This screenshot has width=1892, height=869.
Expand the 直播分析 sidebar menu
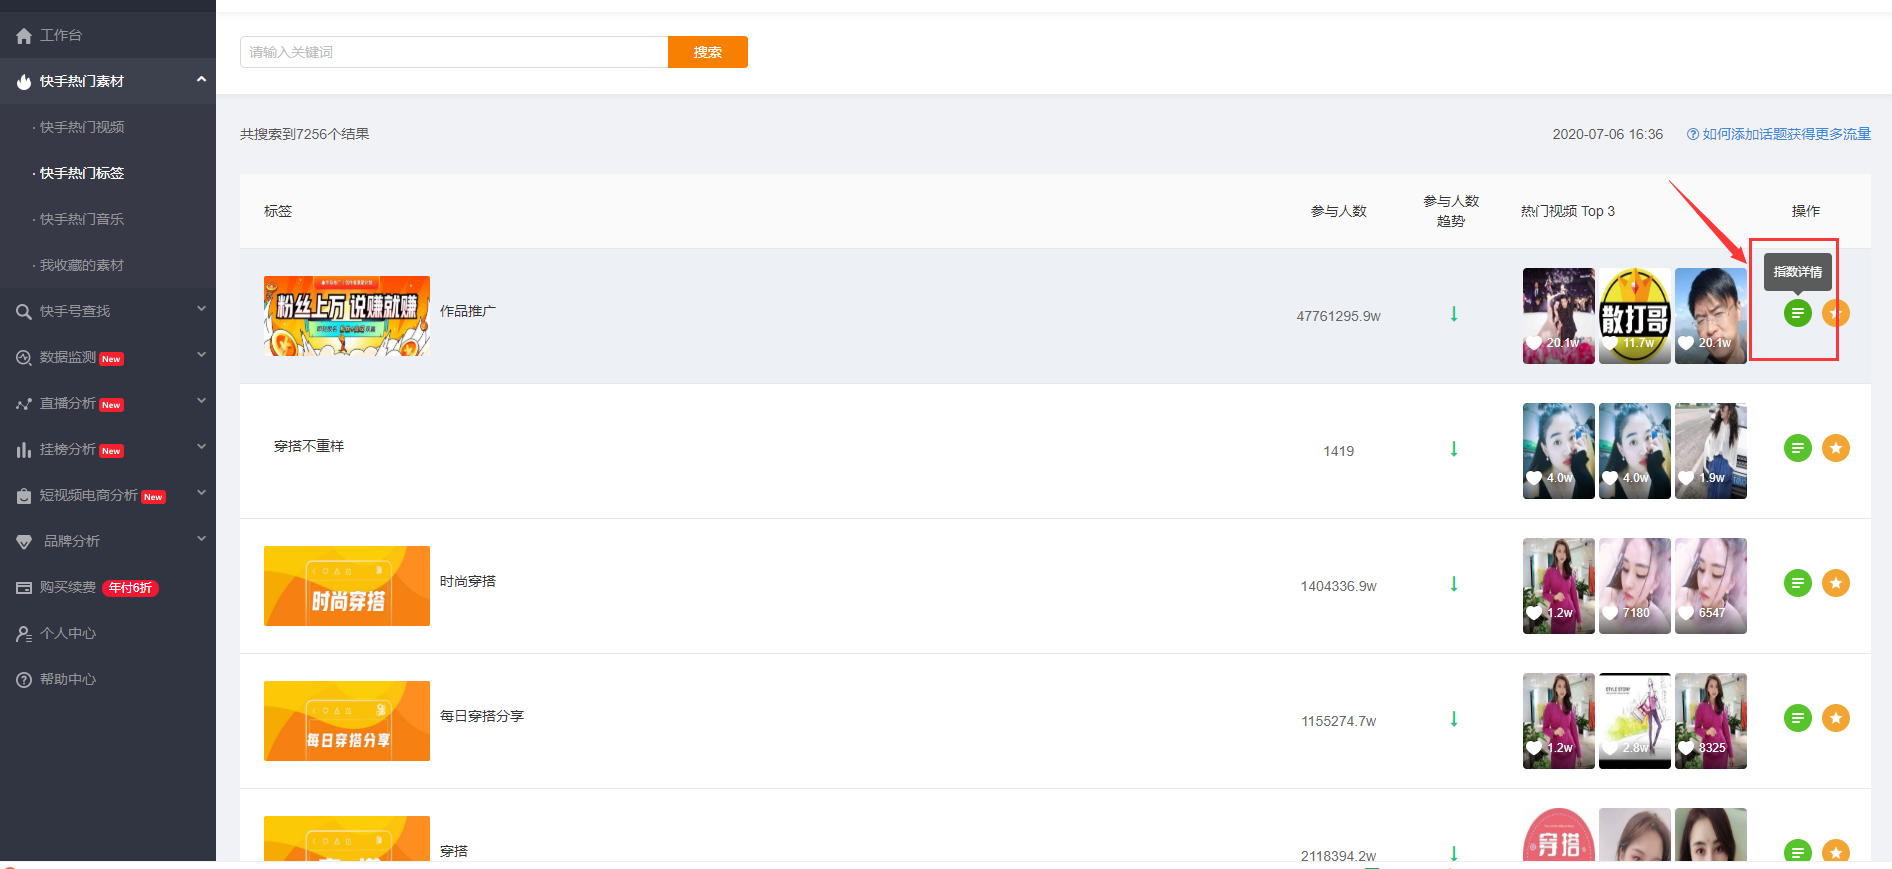point(201,402)
